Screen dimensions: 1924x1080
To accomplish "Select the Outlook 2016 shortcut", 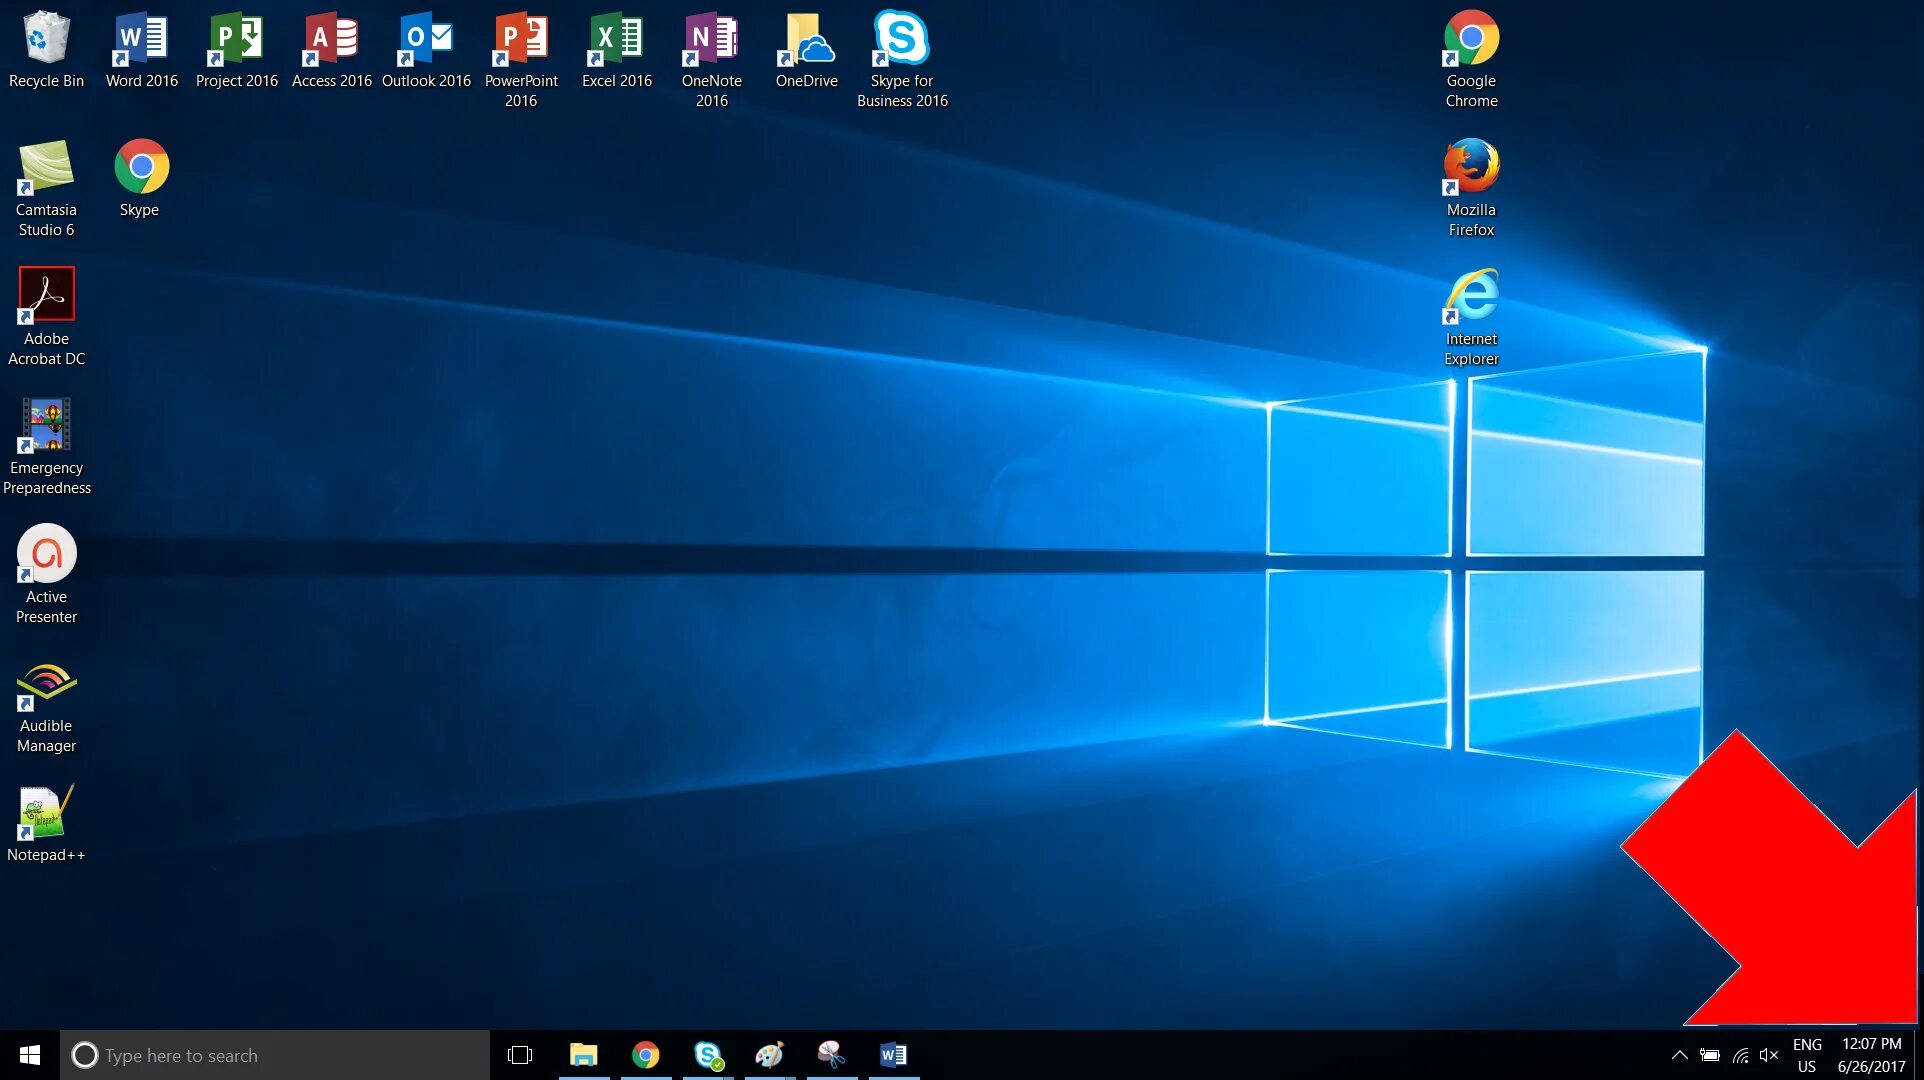I will pos(426,50).
